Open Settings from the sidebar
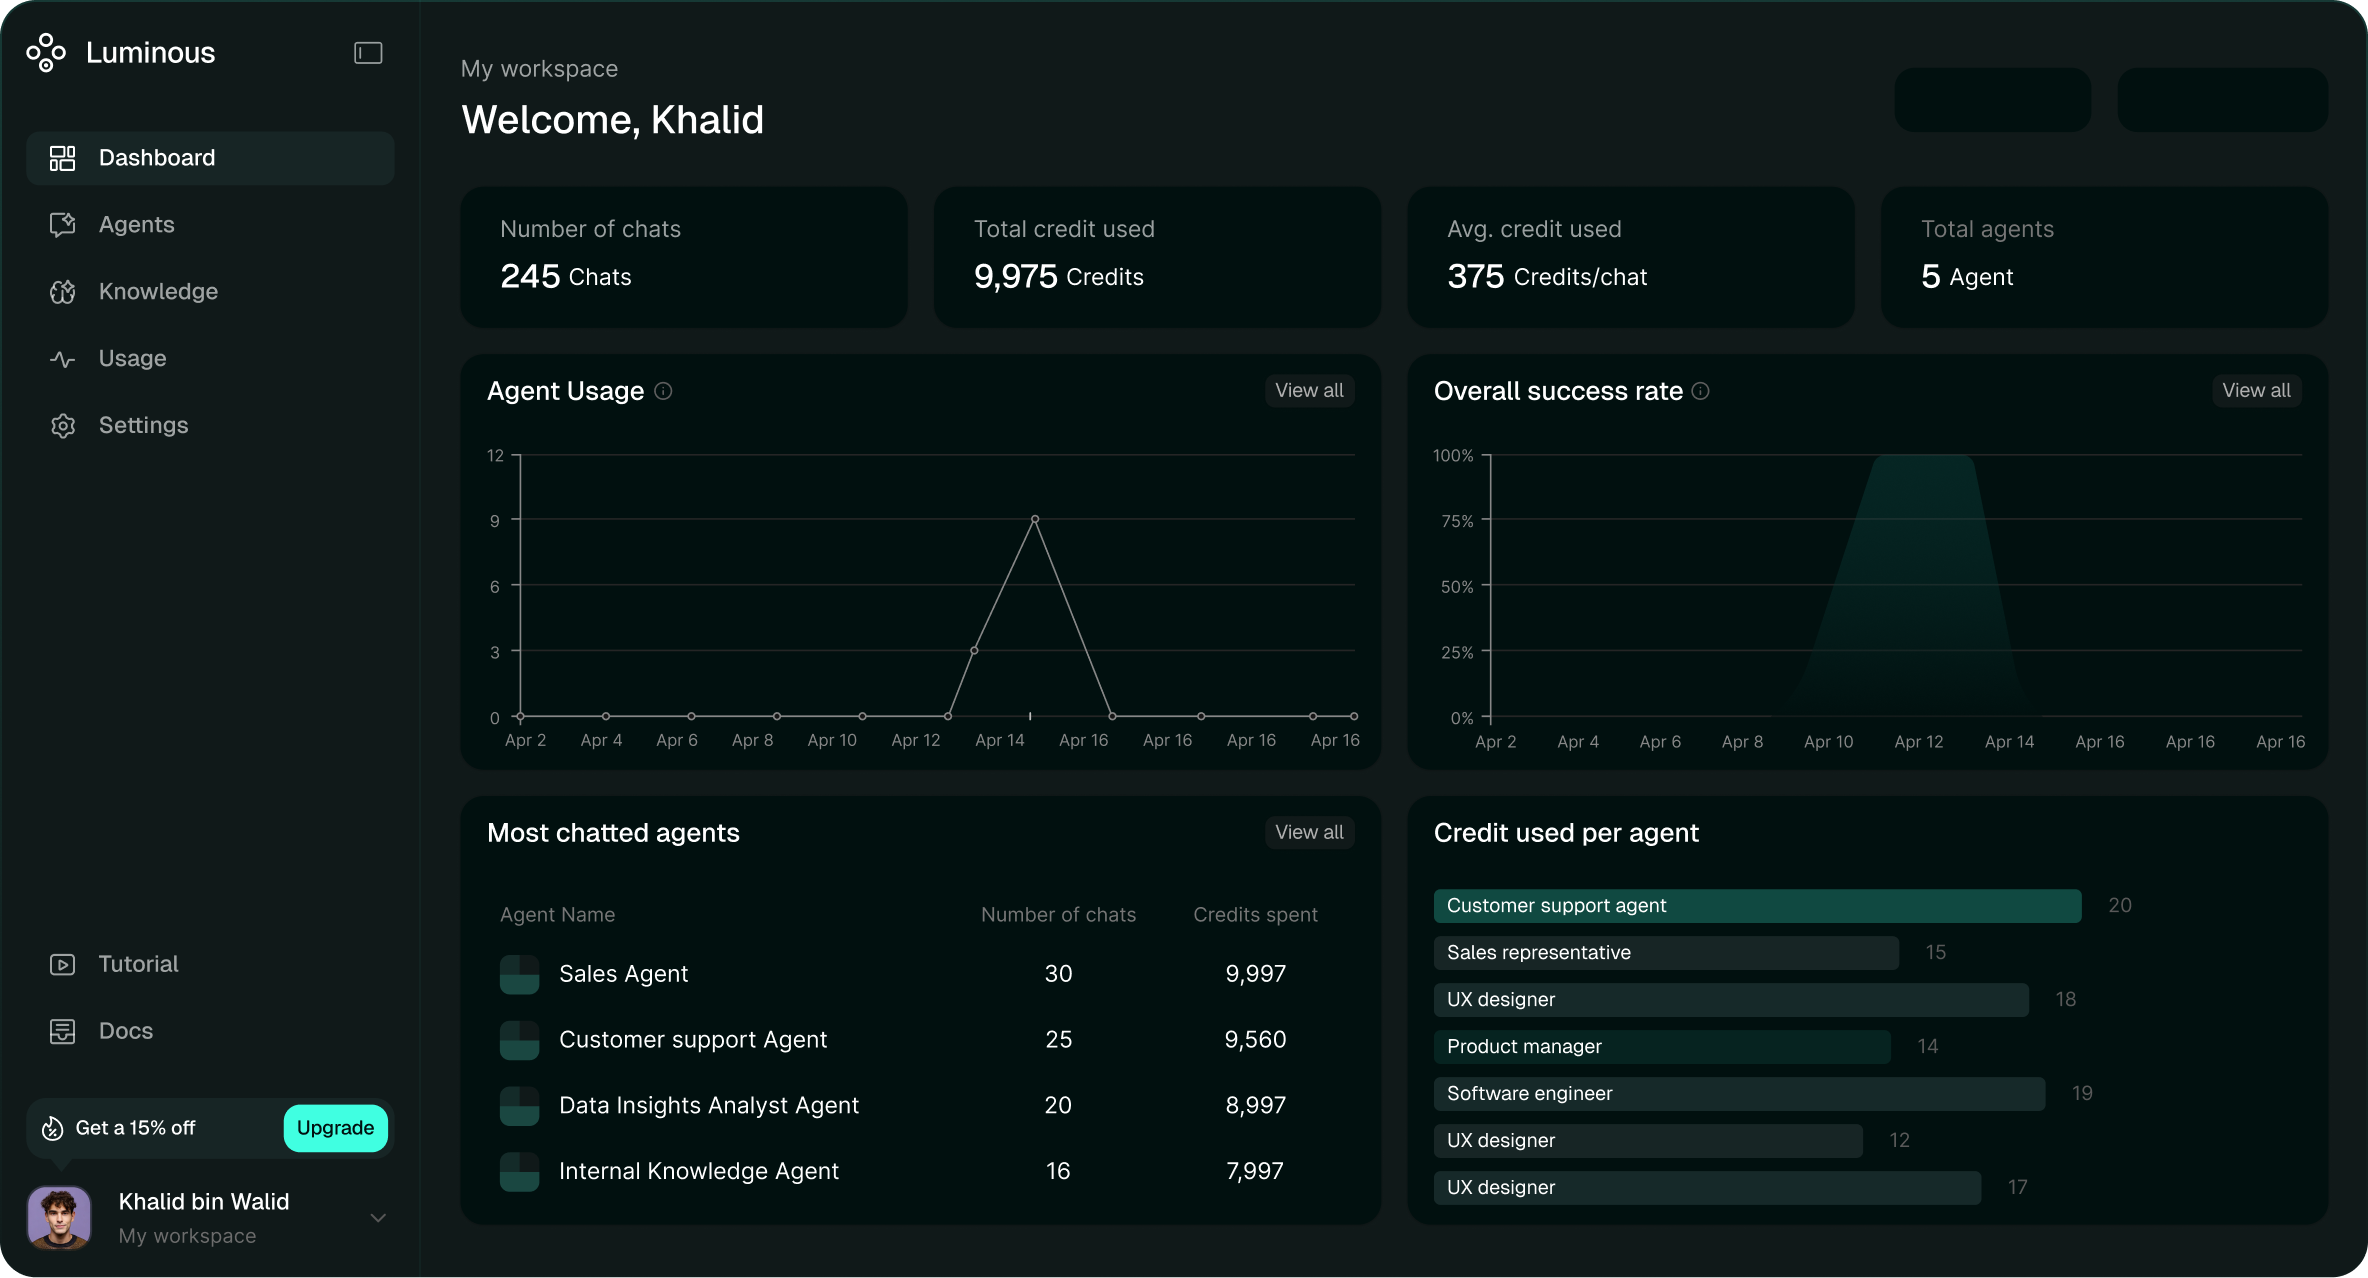 coord(143,425)
